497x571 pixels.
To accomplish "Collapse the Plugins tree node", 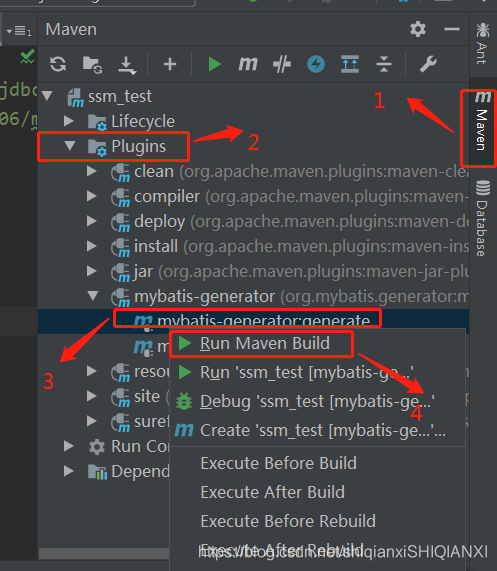I will tap(70, 146).
